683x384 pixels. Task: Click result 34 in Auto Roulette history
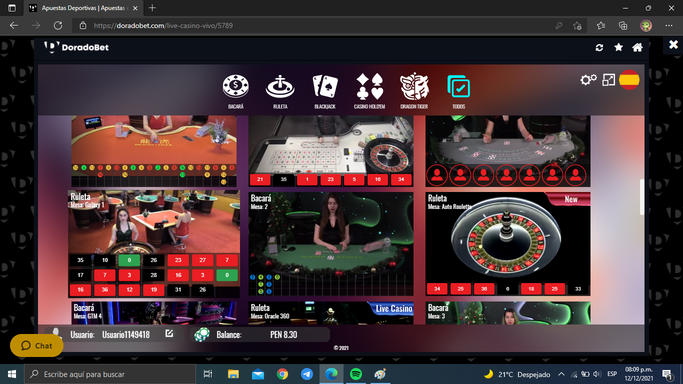pos(437,289)
